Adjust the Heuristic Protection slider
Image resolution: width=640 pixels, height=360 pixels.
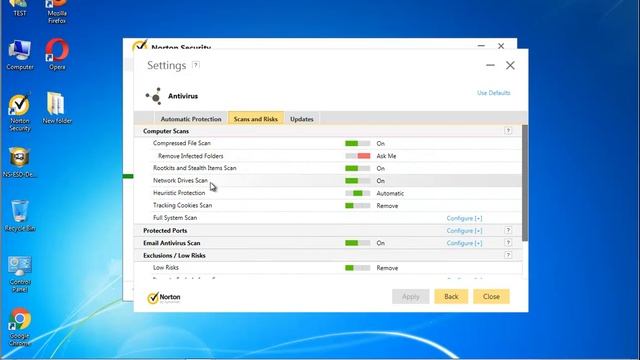pyautogui.click(x=358, y=193)
